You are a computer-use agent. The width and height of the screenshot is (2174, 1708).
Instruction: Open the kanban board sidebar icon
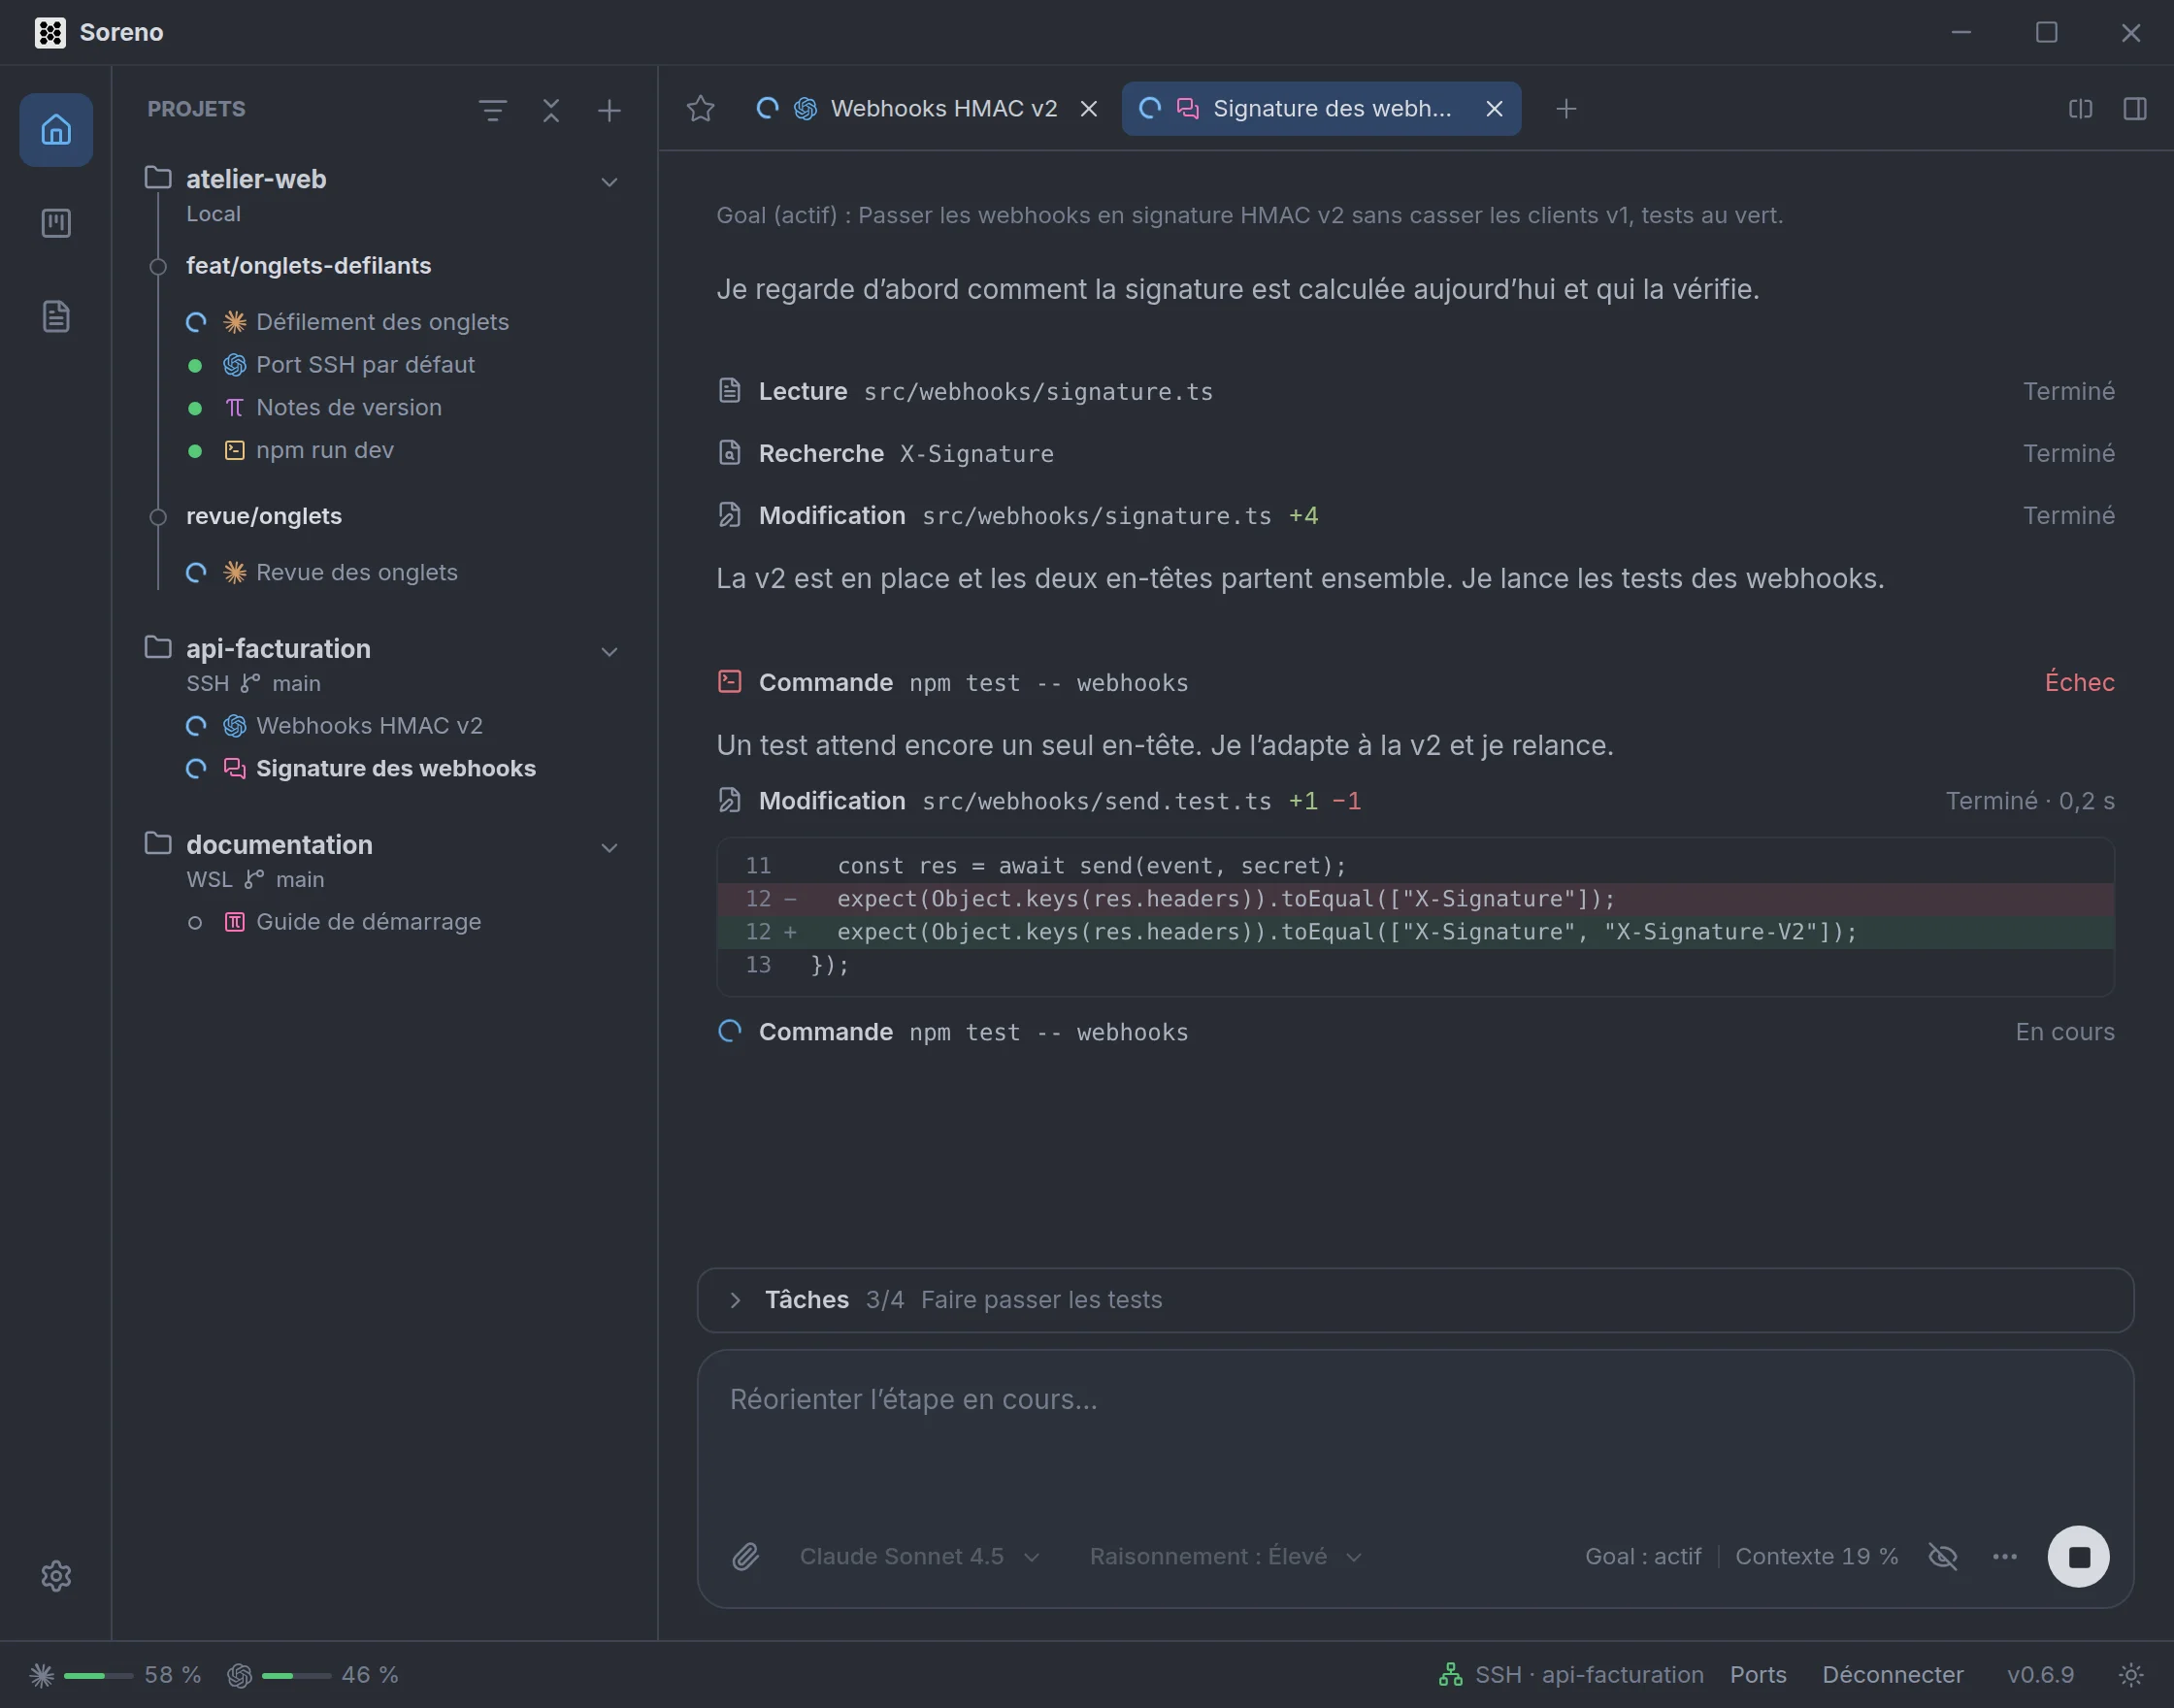pos(56,223)
